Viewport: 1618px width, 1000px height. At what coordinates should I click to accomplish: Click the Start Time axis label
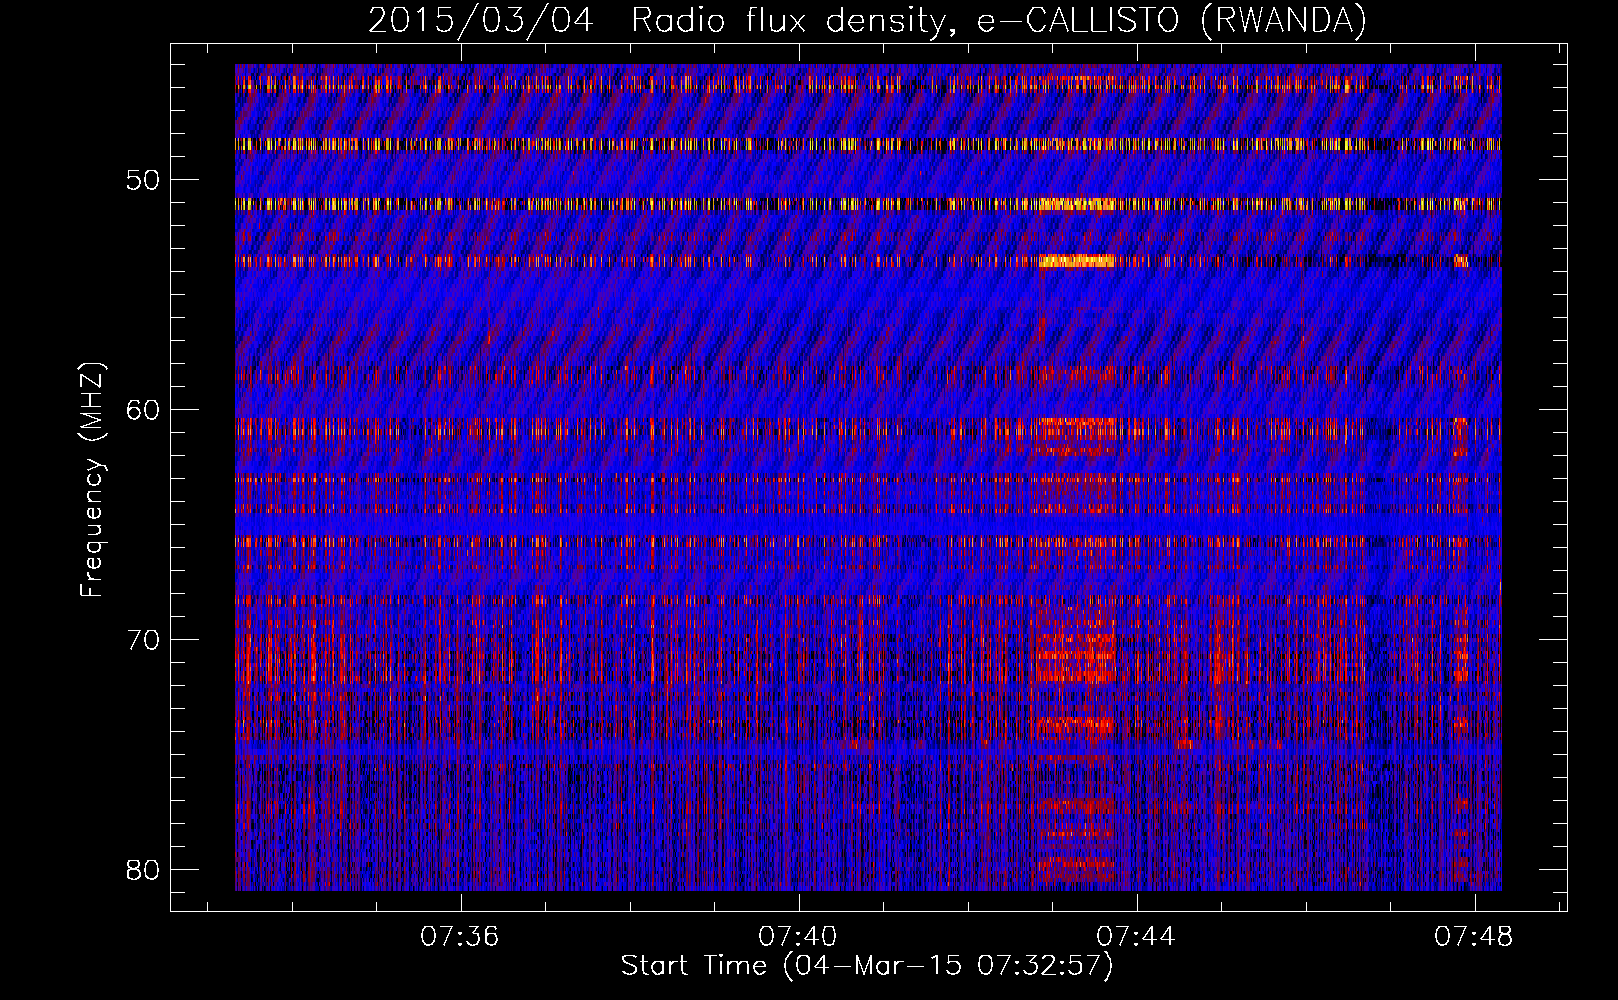pyautogui.click(x=867, y=966)
